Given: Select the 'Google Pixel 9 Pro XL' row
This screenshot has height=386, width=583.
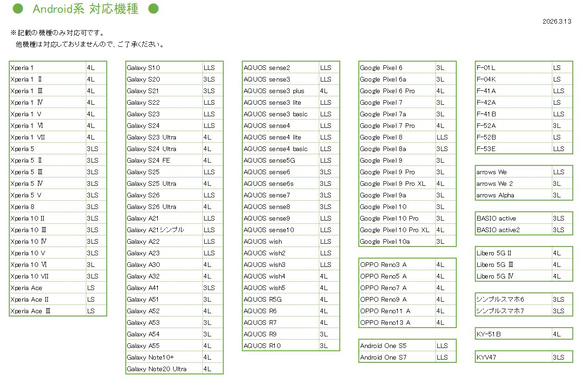Looking at the screenshot, I should 407,183.
